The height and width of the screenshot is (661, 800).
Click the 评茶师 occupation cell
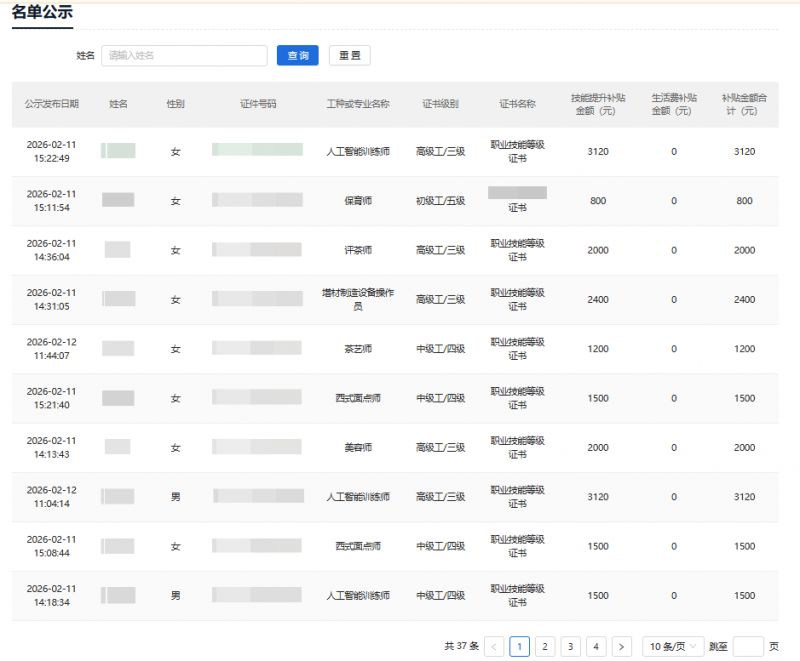[358, 250]
